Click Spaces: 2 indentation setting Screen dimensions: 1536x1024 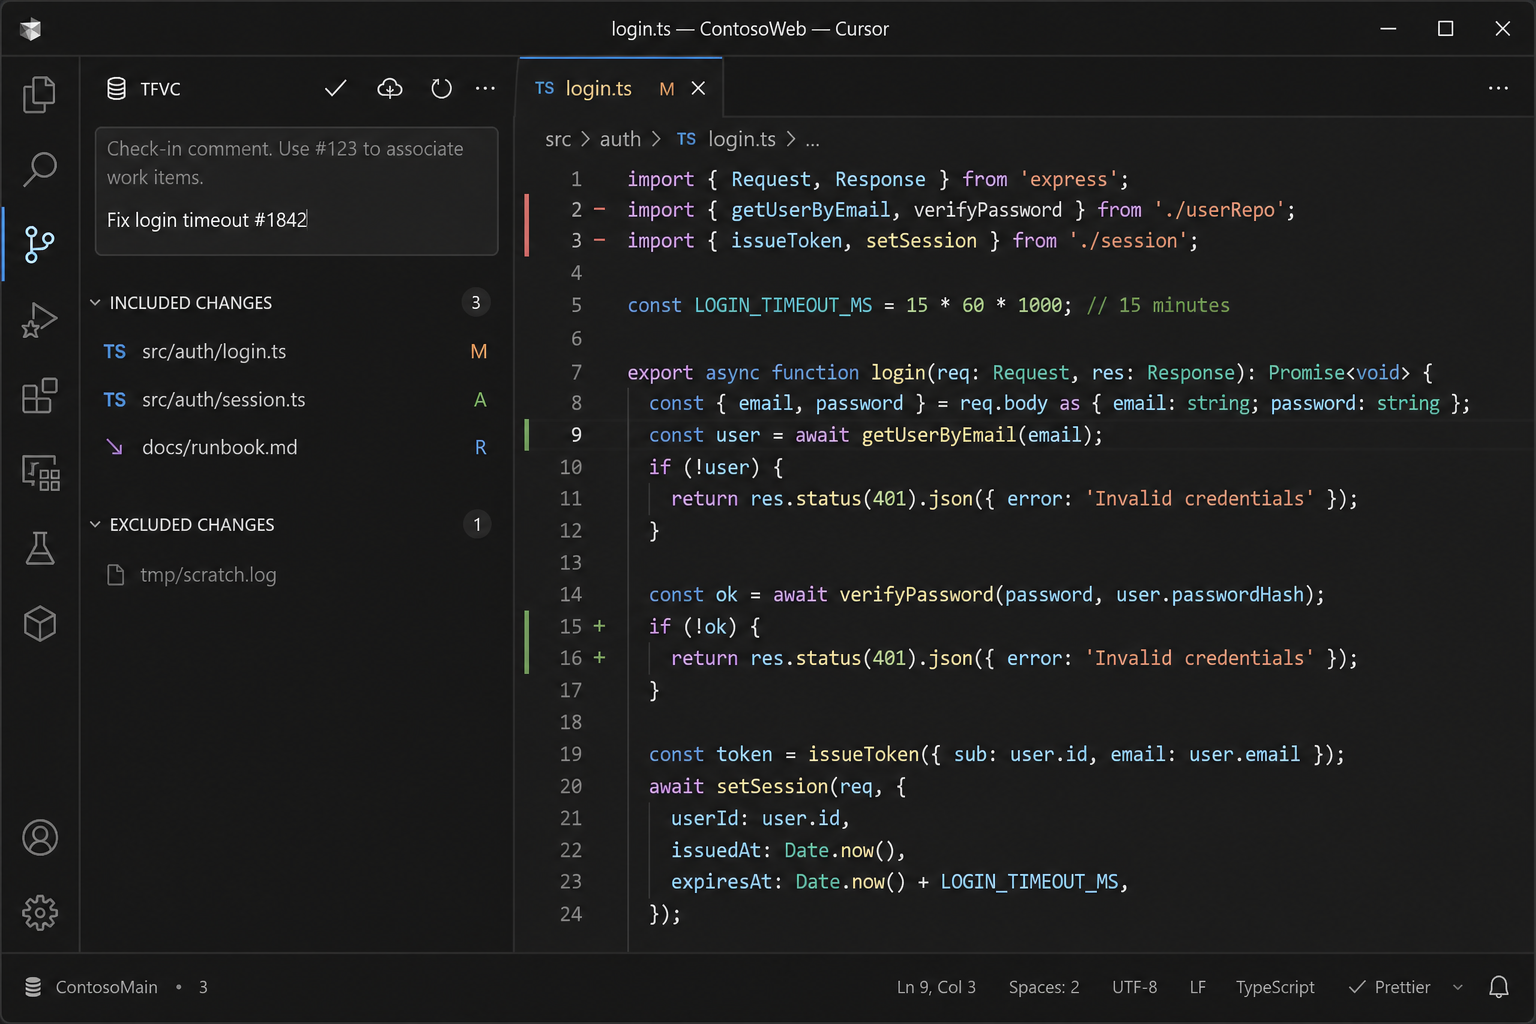[x=1044, y=987]
